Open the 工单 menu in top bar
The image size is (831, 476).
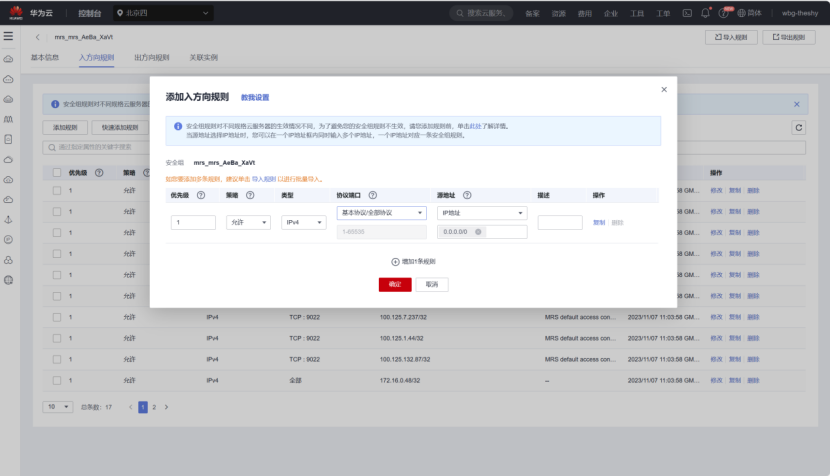tap(664, 13)
